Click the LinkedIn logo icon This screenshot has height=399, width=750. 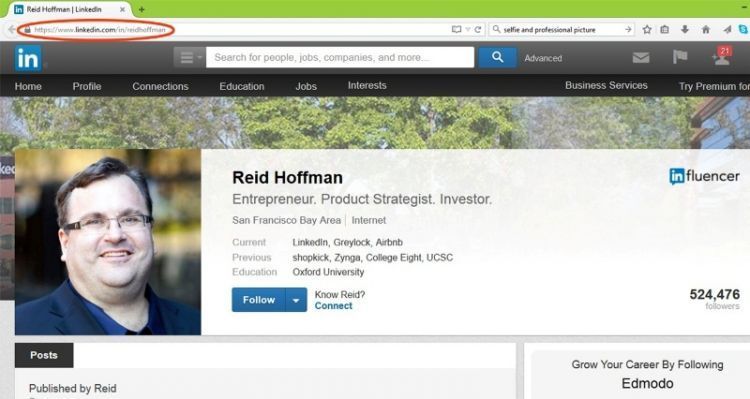click(28, 58)
